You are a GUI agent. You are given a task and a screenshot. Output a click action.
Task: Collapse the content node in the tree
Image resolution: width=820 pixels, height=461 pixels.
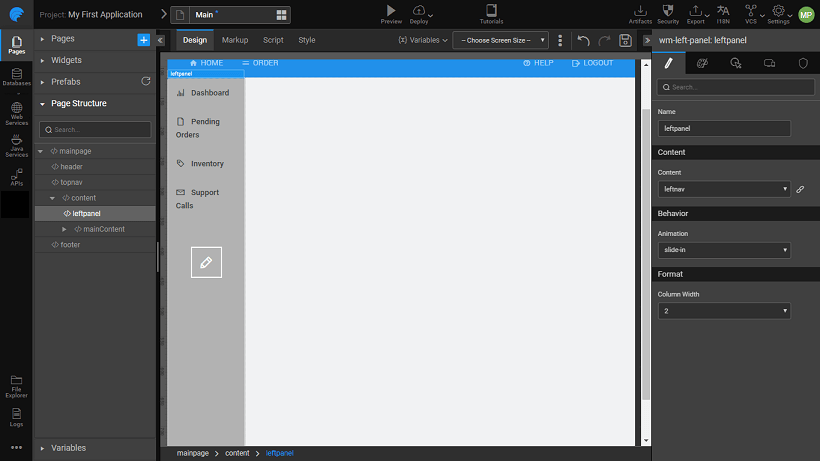(x=52, y=198)
